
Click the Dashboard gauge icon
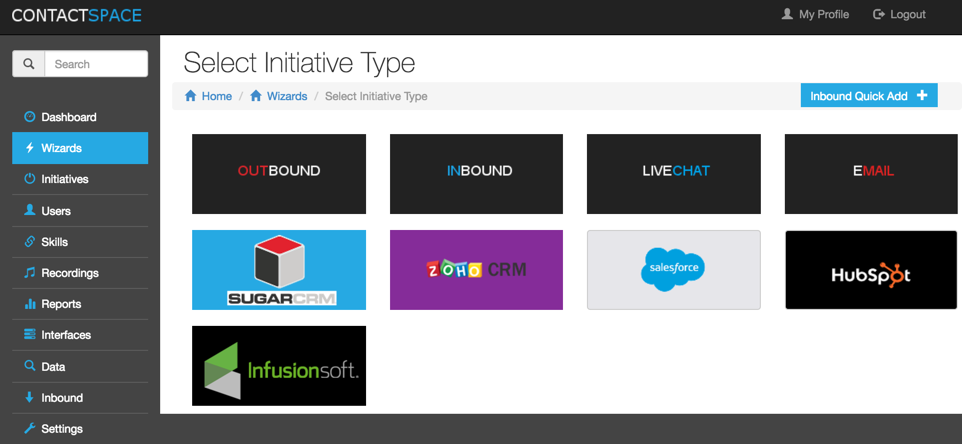pos(29,117)
